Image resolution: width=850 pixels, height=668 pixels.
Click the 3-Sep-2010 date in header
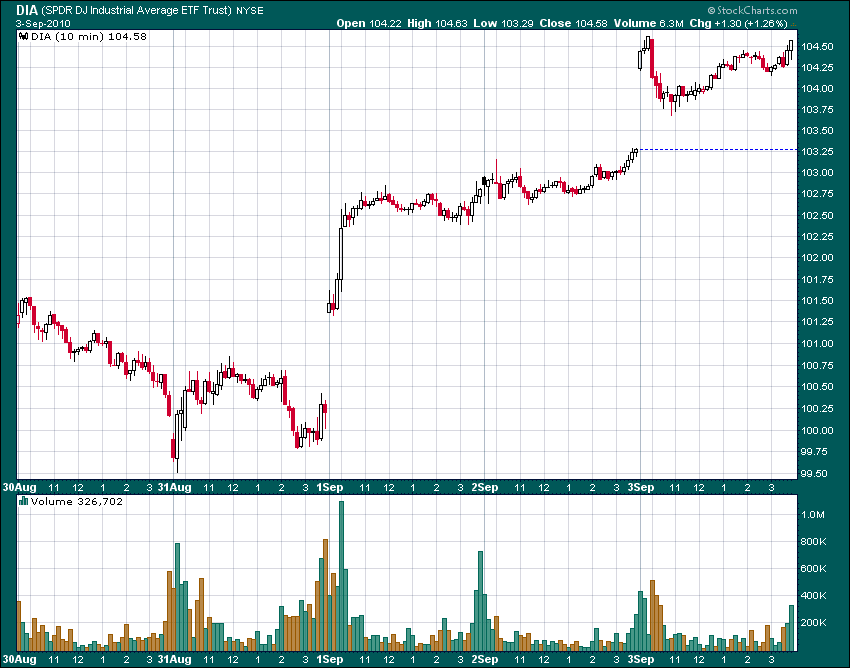(x=43, y=24)
